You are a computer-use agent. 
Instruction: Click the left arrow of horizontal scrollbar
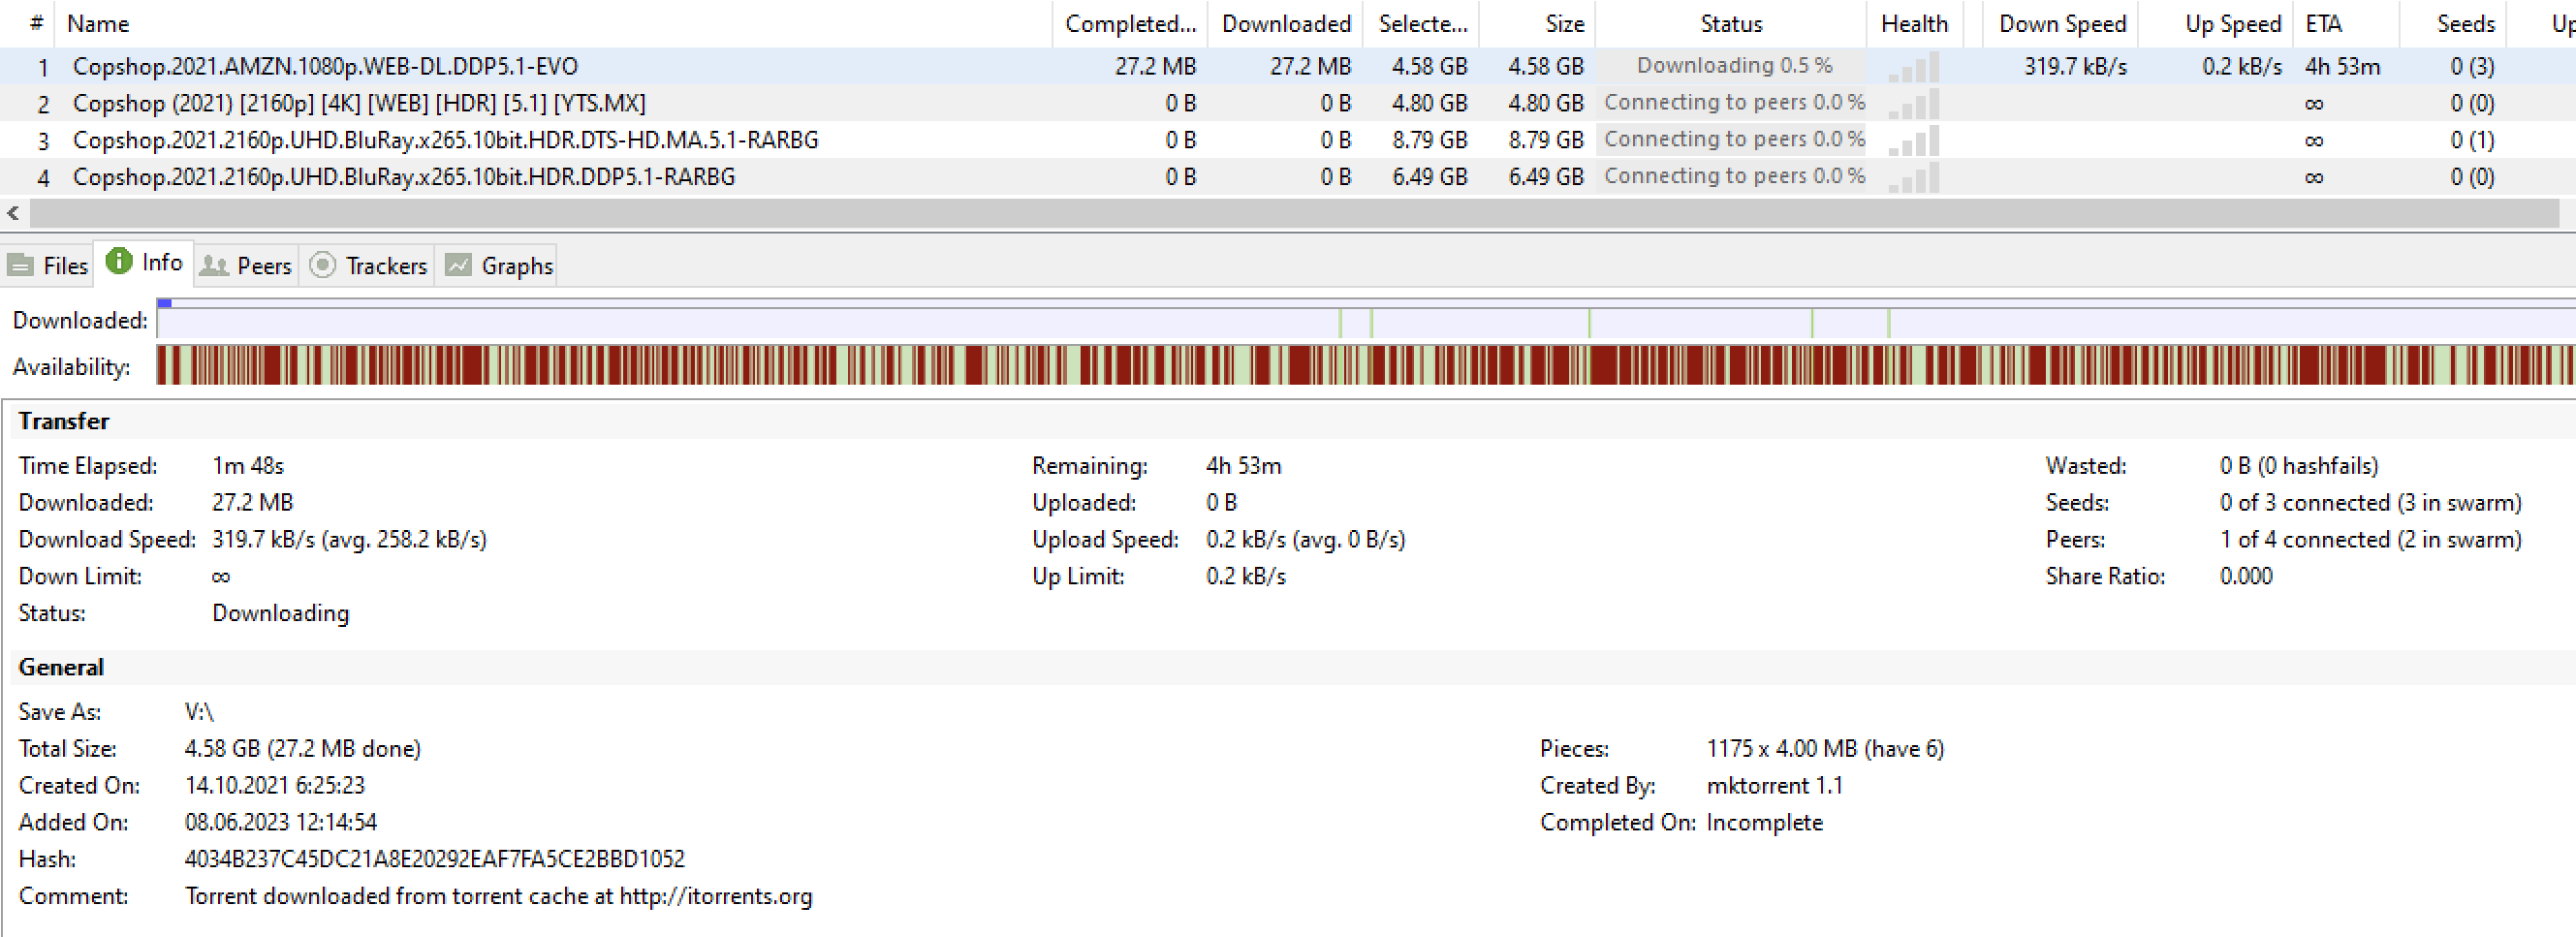(x=13, y=213)
